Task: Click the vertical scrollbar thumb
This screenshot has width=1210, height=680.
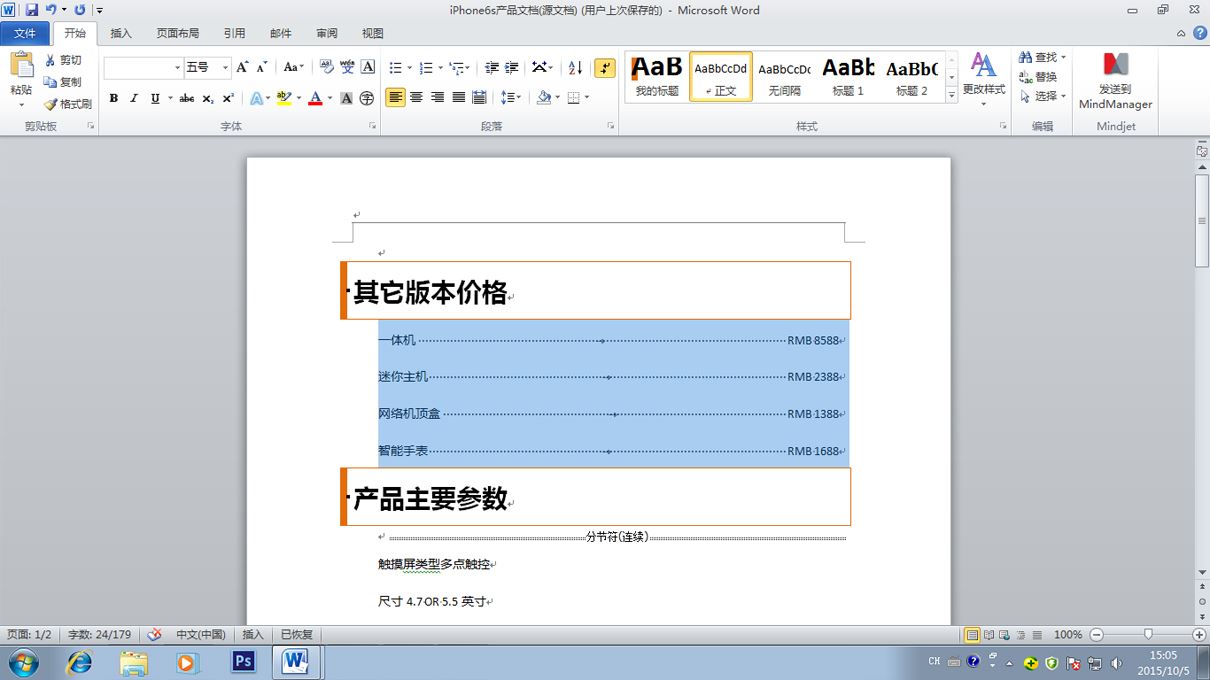Action: tap(1202, 220)
